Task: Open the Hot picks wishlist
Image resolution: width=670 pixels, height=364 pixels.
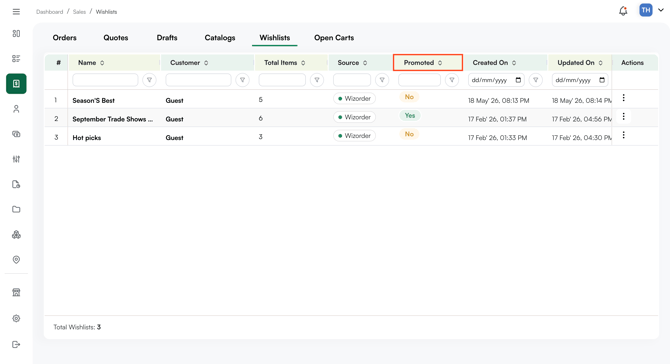Action: 87,138
